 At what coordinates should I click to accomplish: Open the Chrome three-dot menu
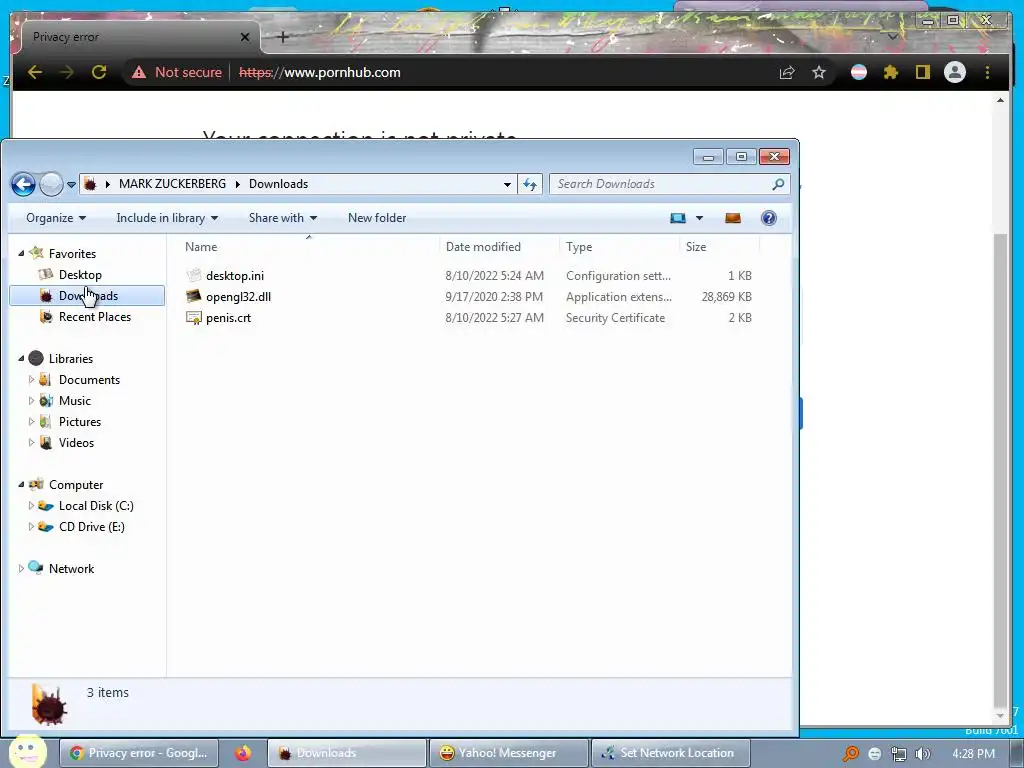987,72
